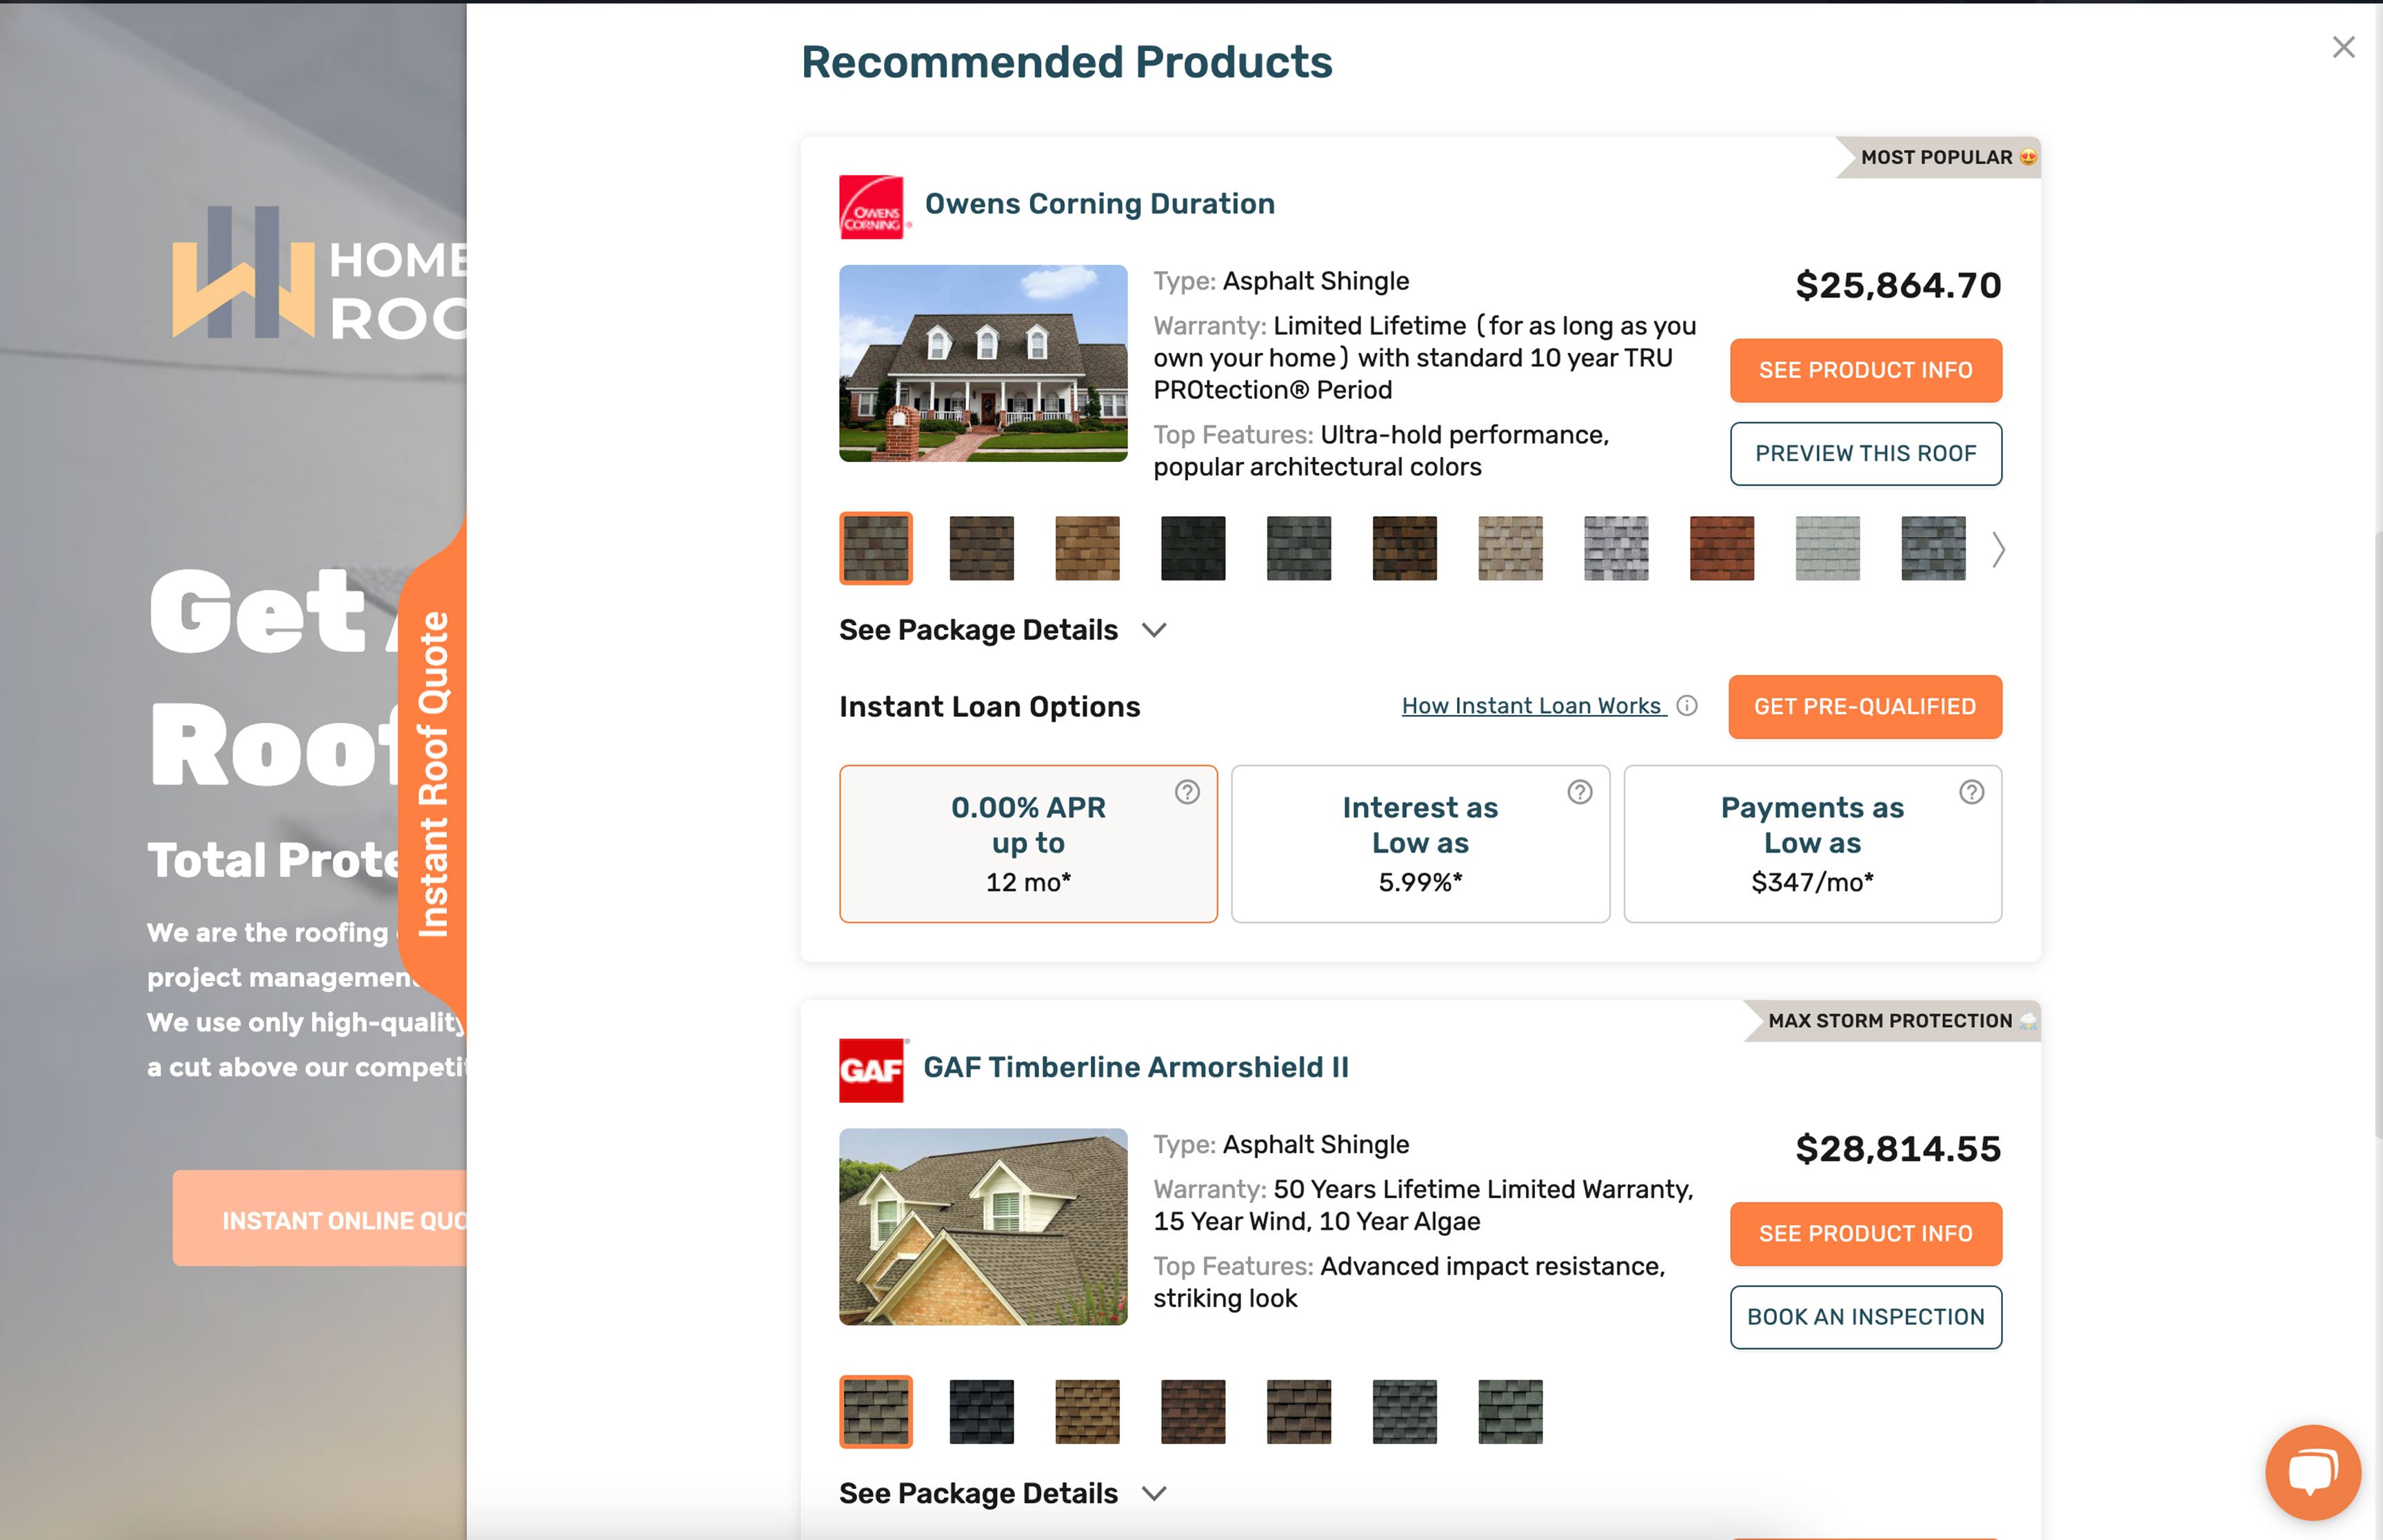The height and width of the screenshot is (1540, 2383).
Task: Select the red shingle color swatch
Action: point(1721,548)
